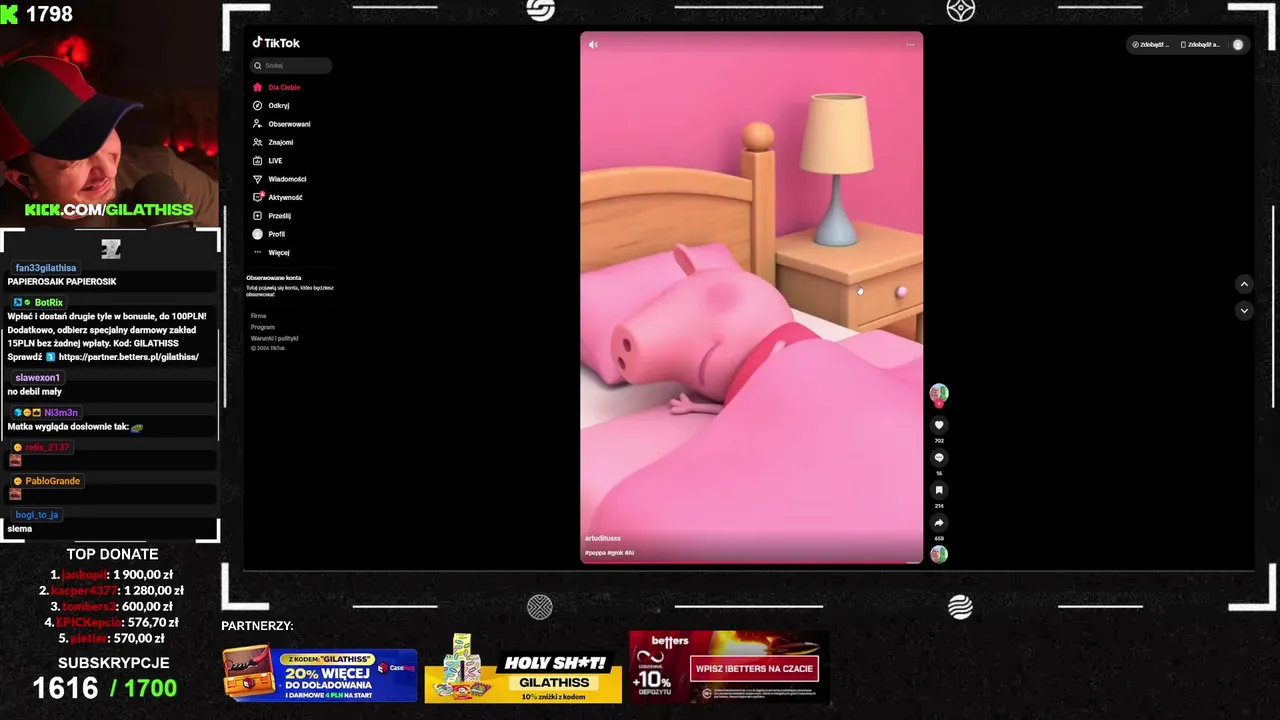Select chat user BotRix

[x=48, y=302]
